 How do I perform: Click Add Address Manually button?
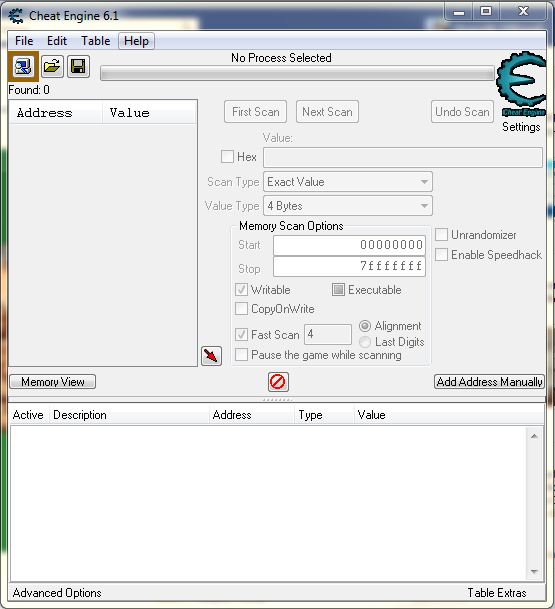[x=489, y=382]
